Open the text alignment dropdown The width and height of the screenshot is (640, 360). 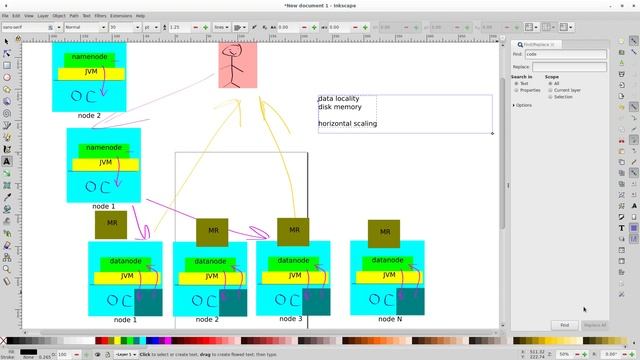[240, 27]
